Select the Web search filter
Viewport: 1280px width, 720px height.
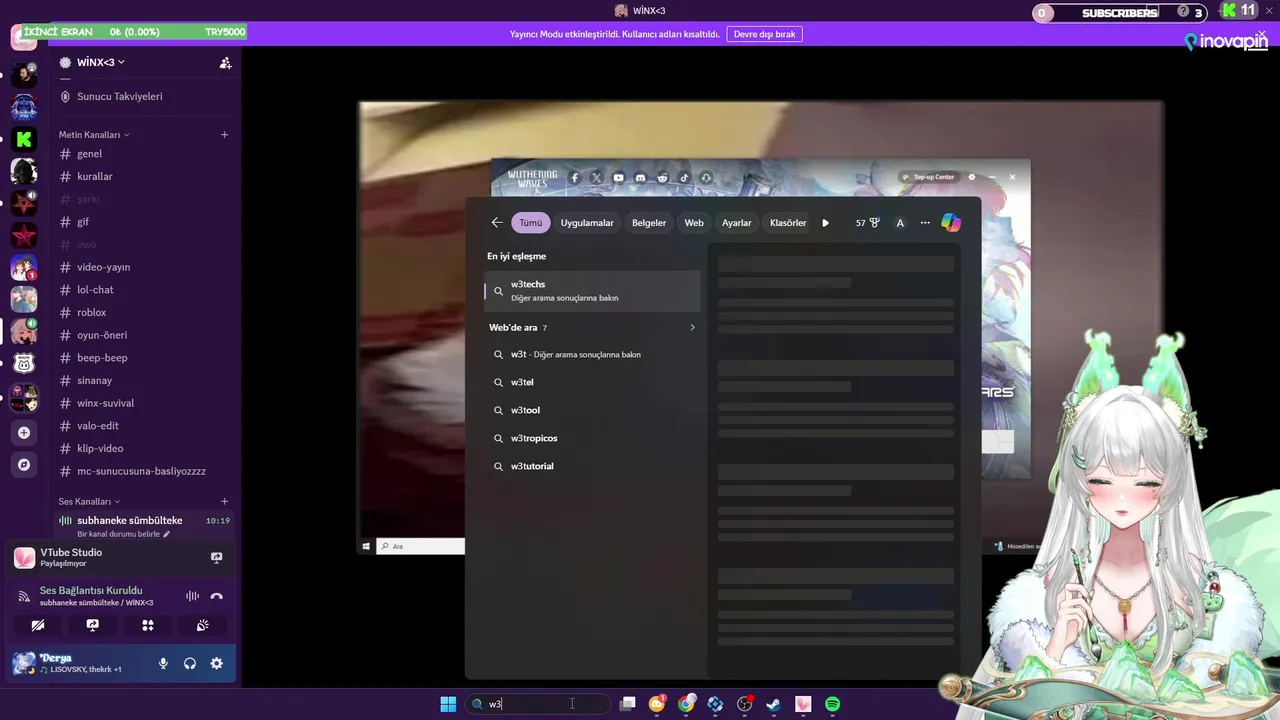tap(694, 223)
